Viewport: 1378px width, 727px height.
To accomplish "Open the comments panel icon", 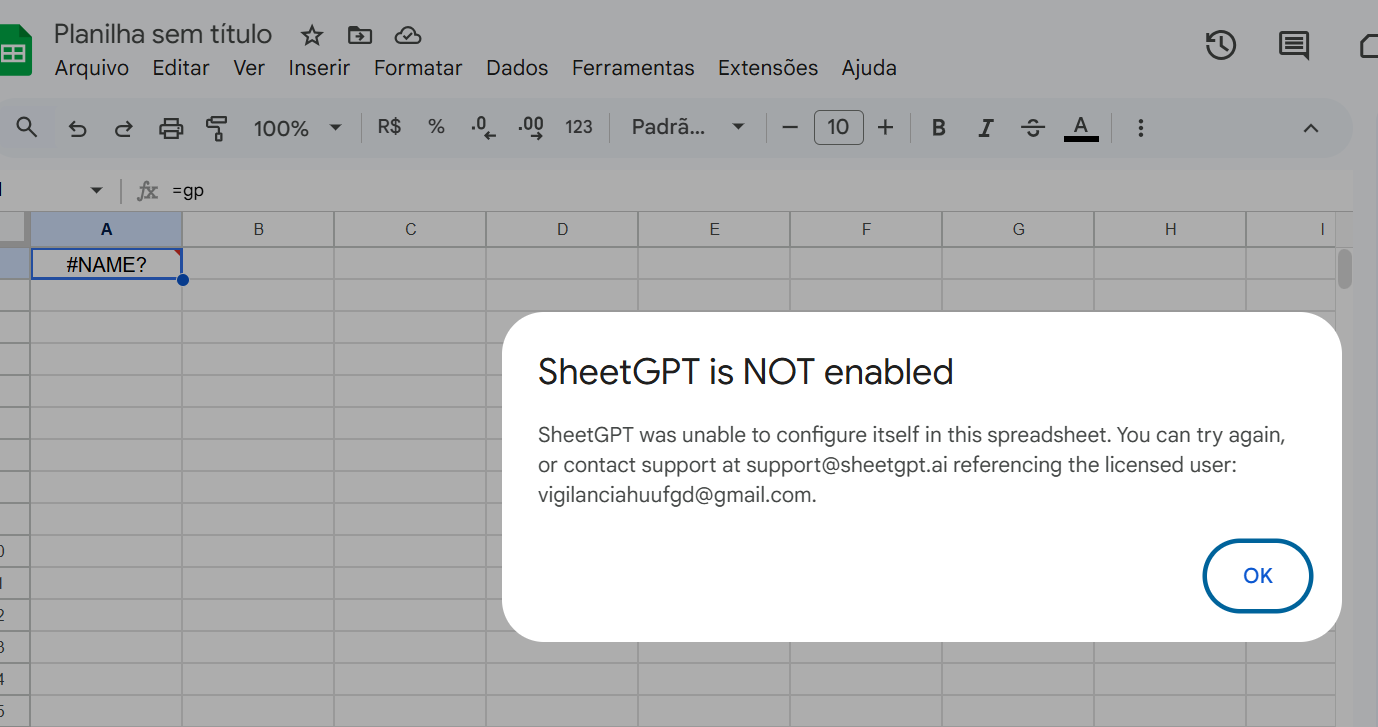I will point(1293,45).
